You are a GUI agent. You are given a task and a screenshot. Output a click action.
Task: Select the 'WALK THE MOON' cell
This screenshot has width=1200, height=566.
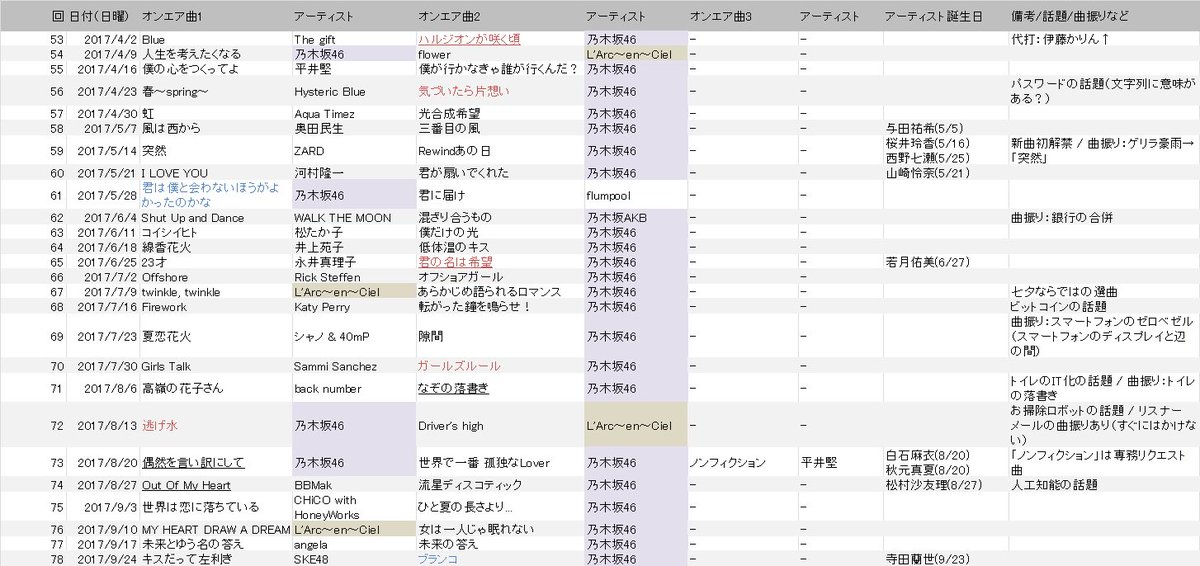(342, 217)
